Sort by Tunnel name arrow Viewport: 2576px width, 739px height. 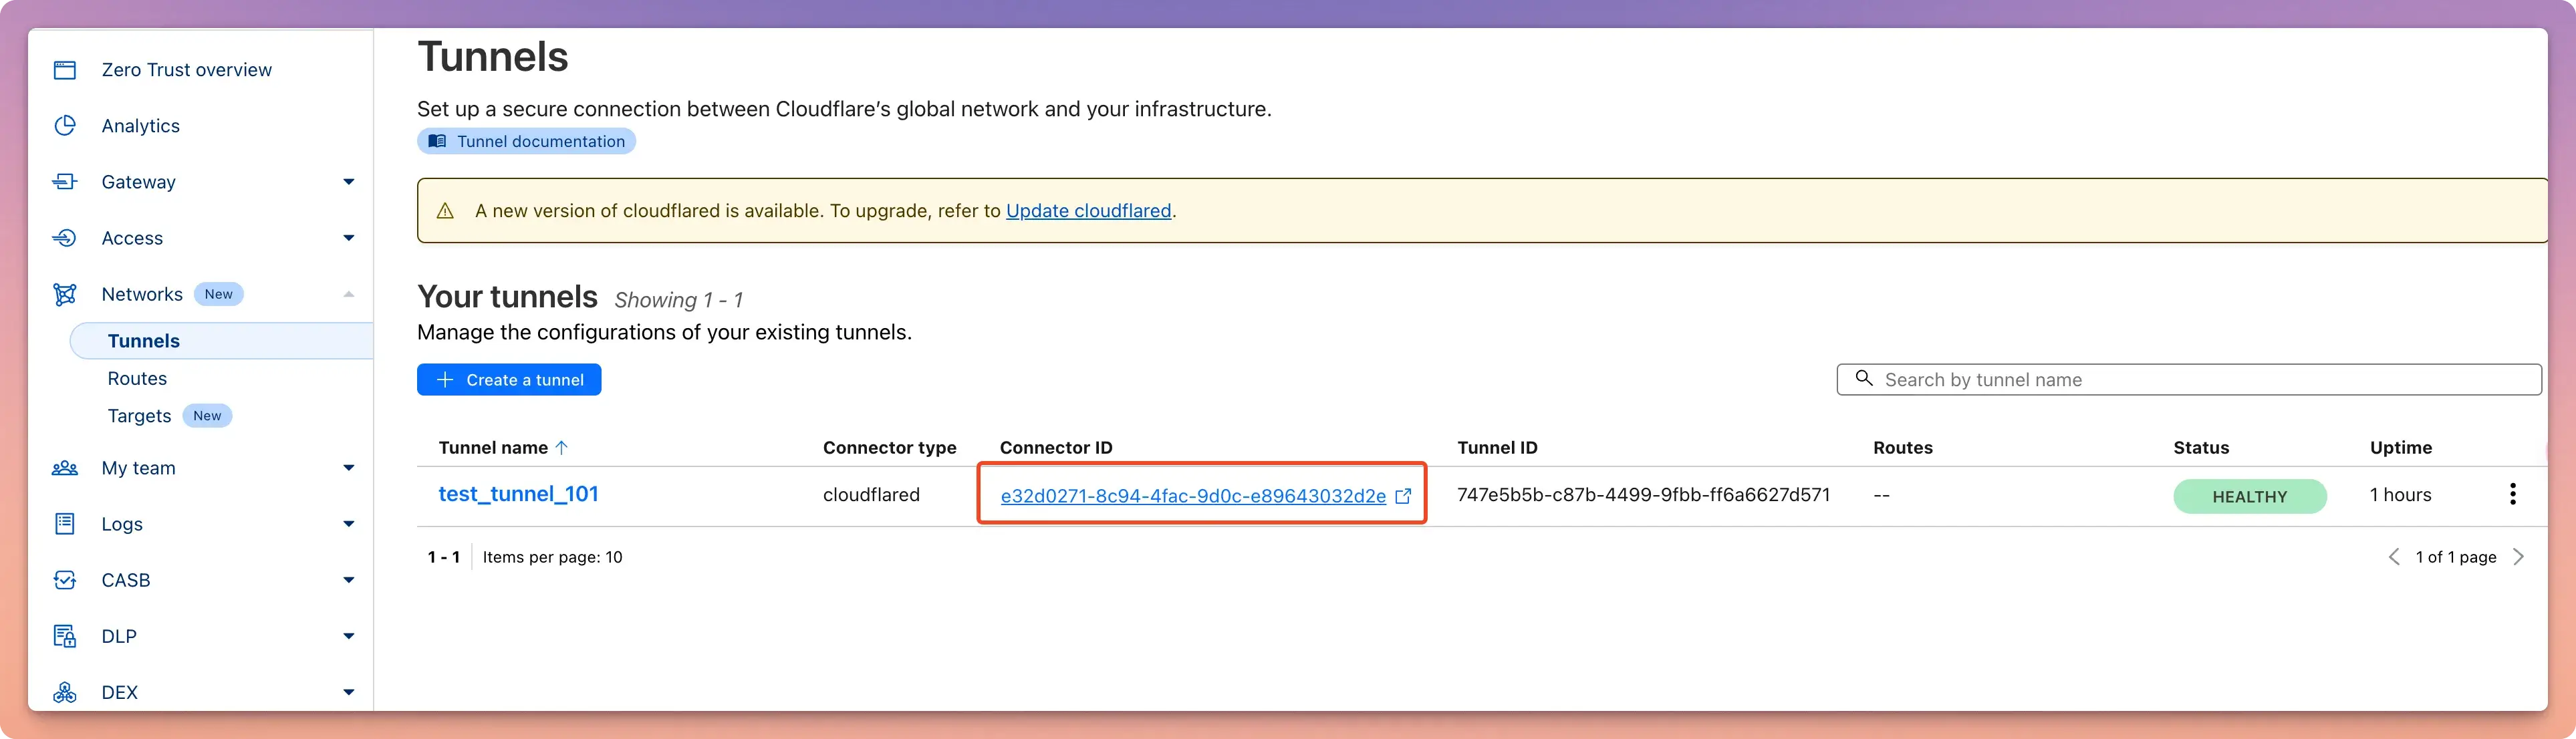point(562,448)
